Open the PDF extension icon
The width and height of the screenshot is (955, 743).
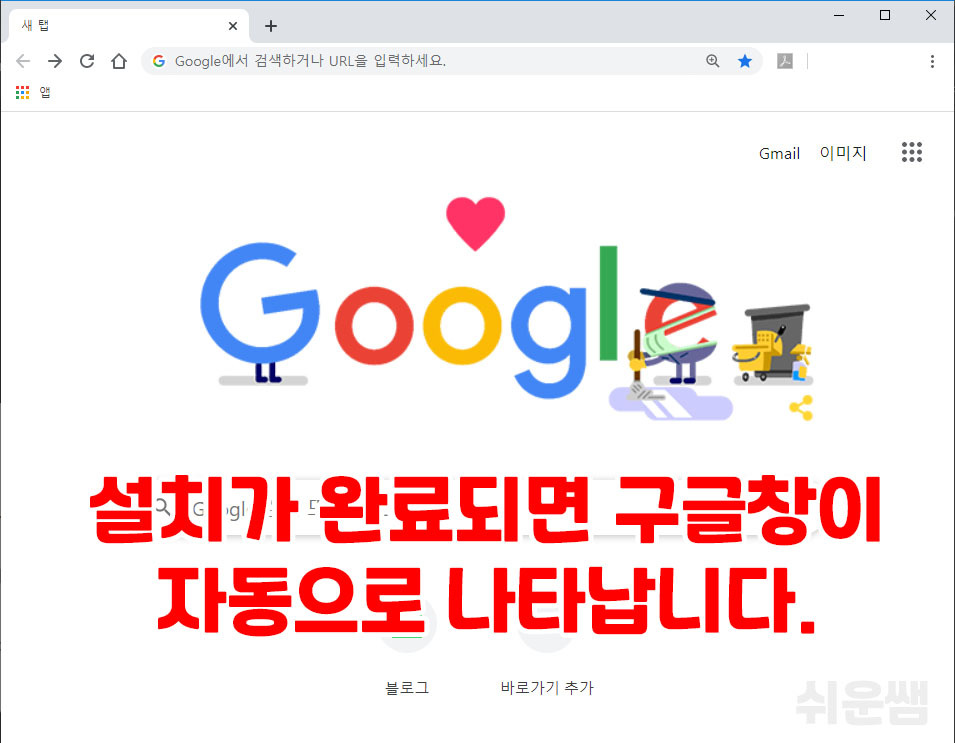point(784,61)
